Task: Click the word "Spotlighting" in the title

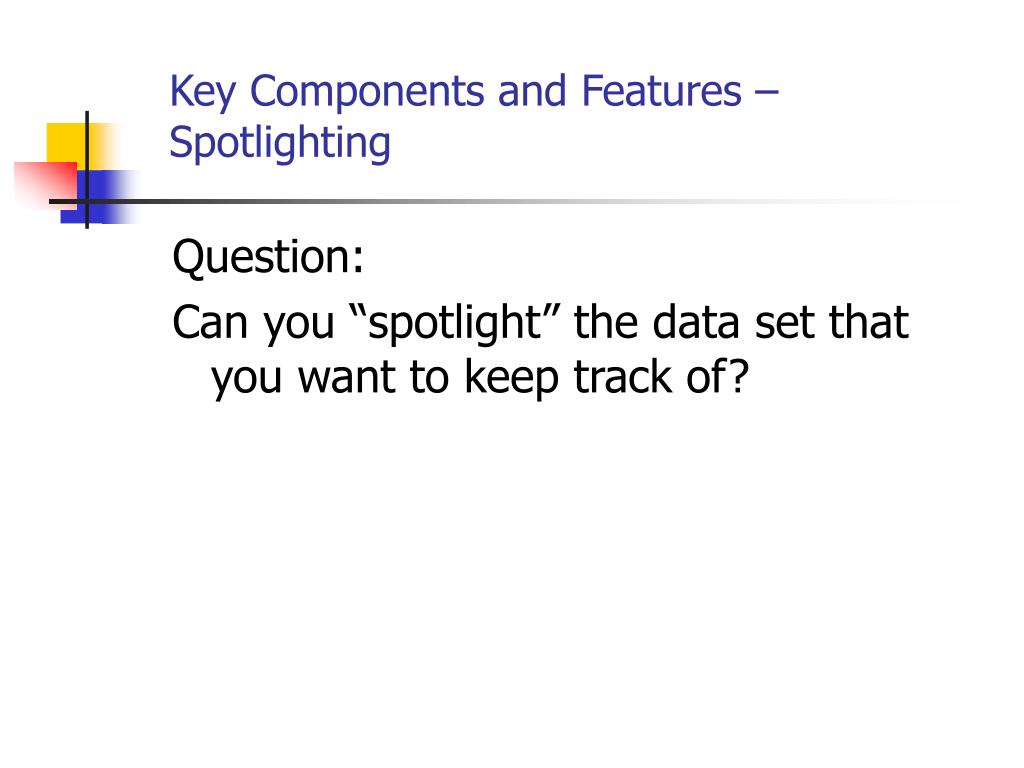Action: click(280, 143)
